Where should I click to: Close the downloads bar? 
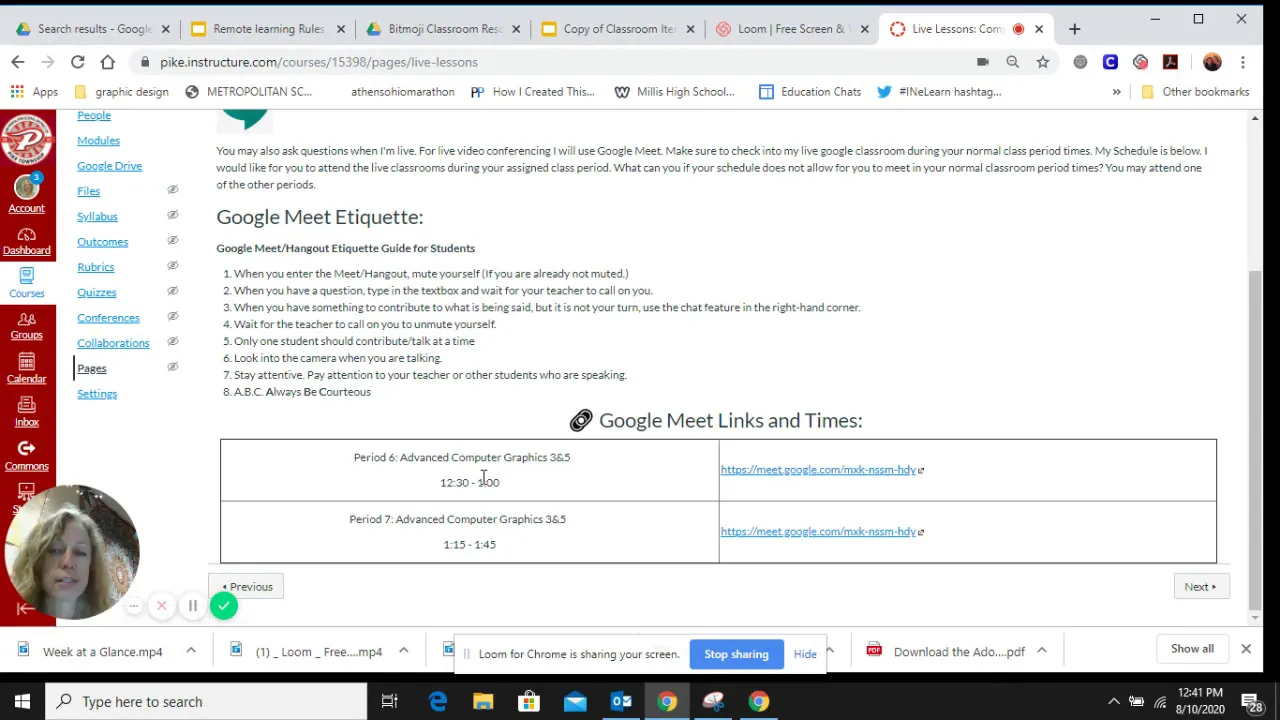pos(1246,649)
